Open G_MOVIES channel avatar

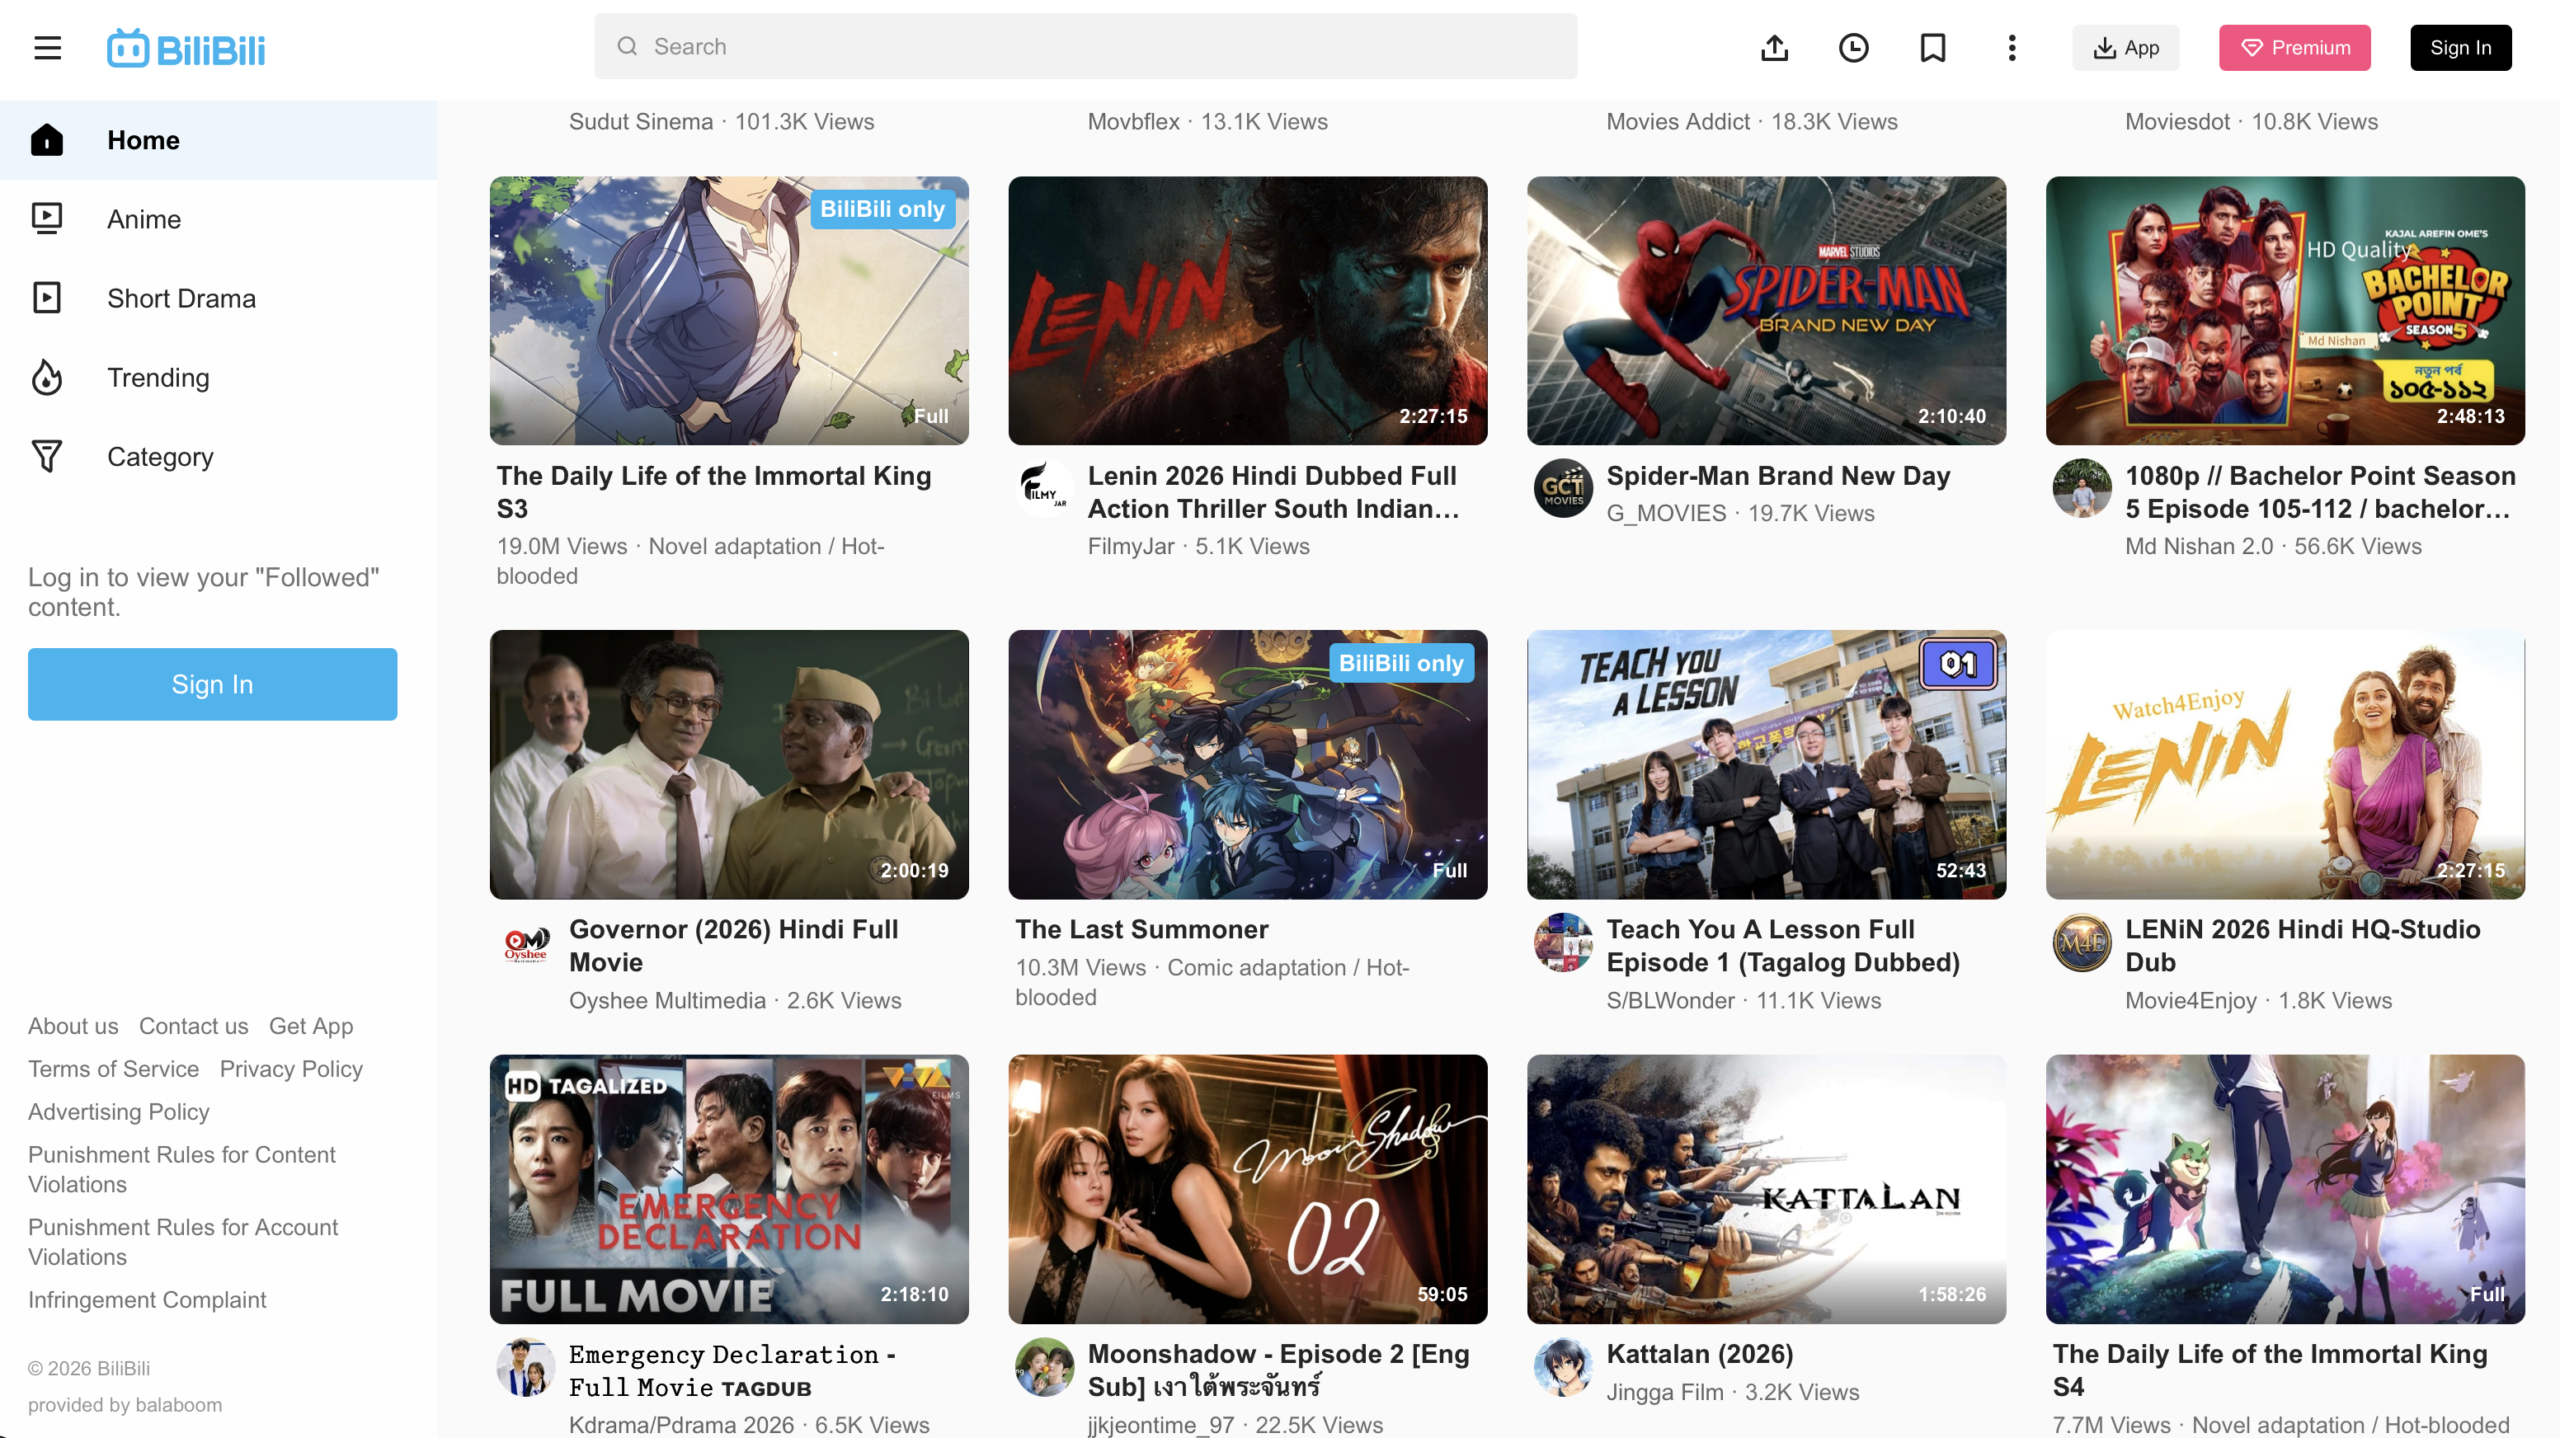point(1564,488)
